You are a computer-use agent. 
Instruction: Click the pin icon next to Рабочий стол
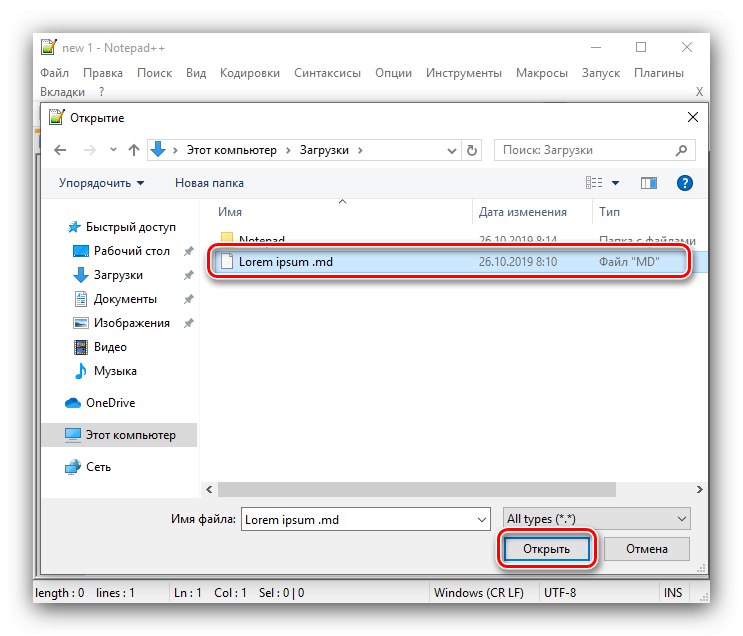pyautogui.click(x=189, y=251)
